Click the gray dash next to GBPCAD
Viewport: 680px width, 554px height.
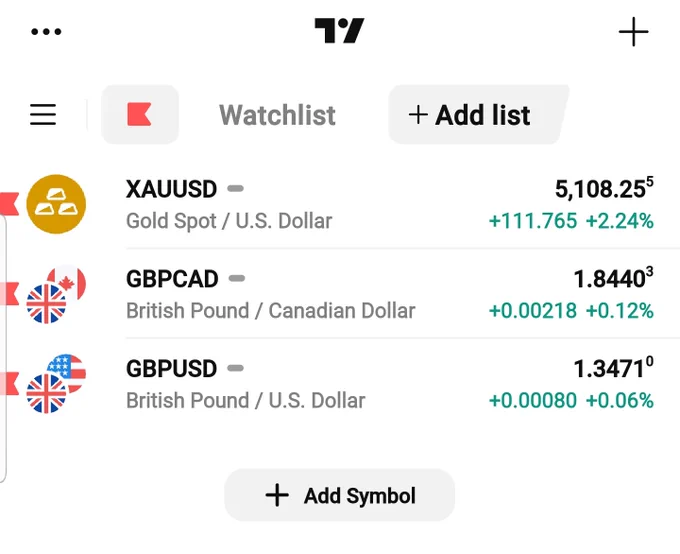click(x=237, y=278)
